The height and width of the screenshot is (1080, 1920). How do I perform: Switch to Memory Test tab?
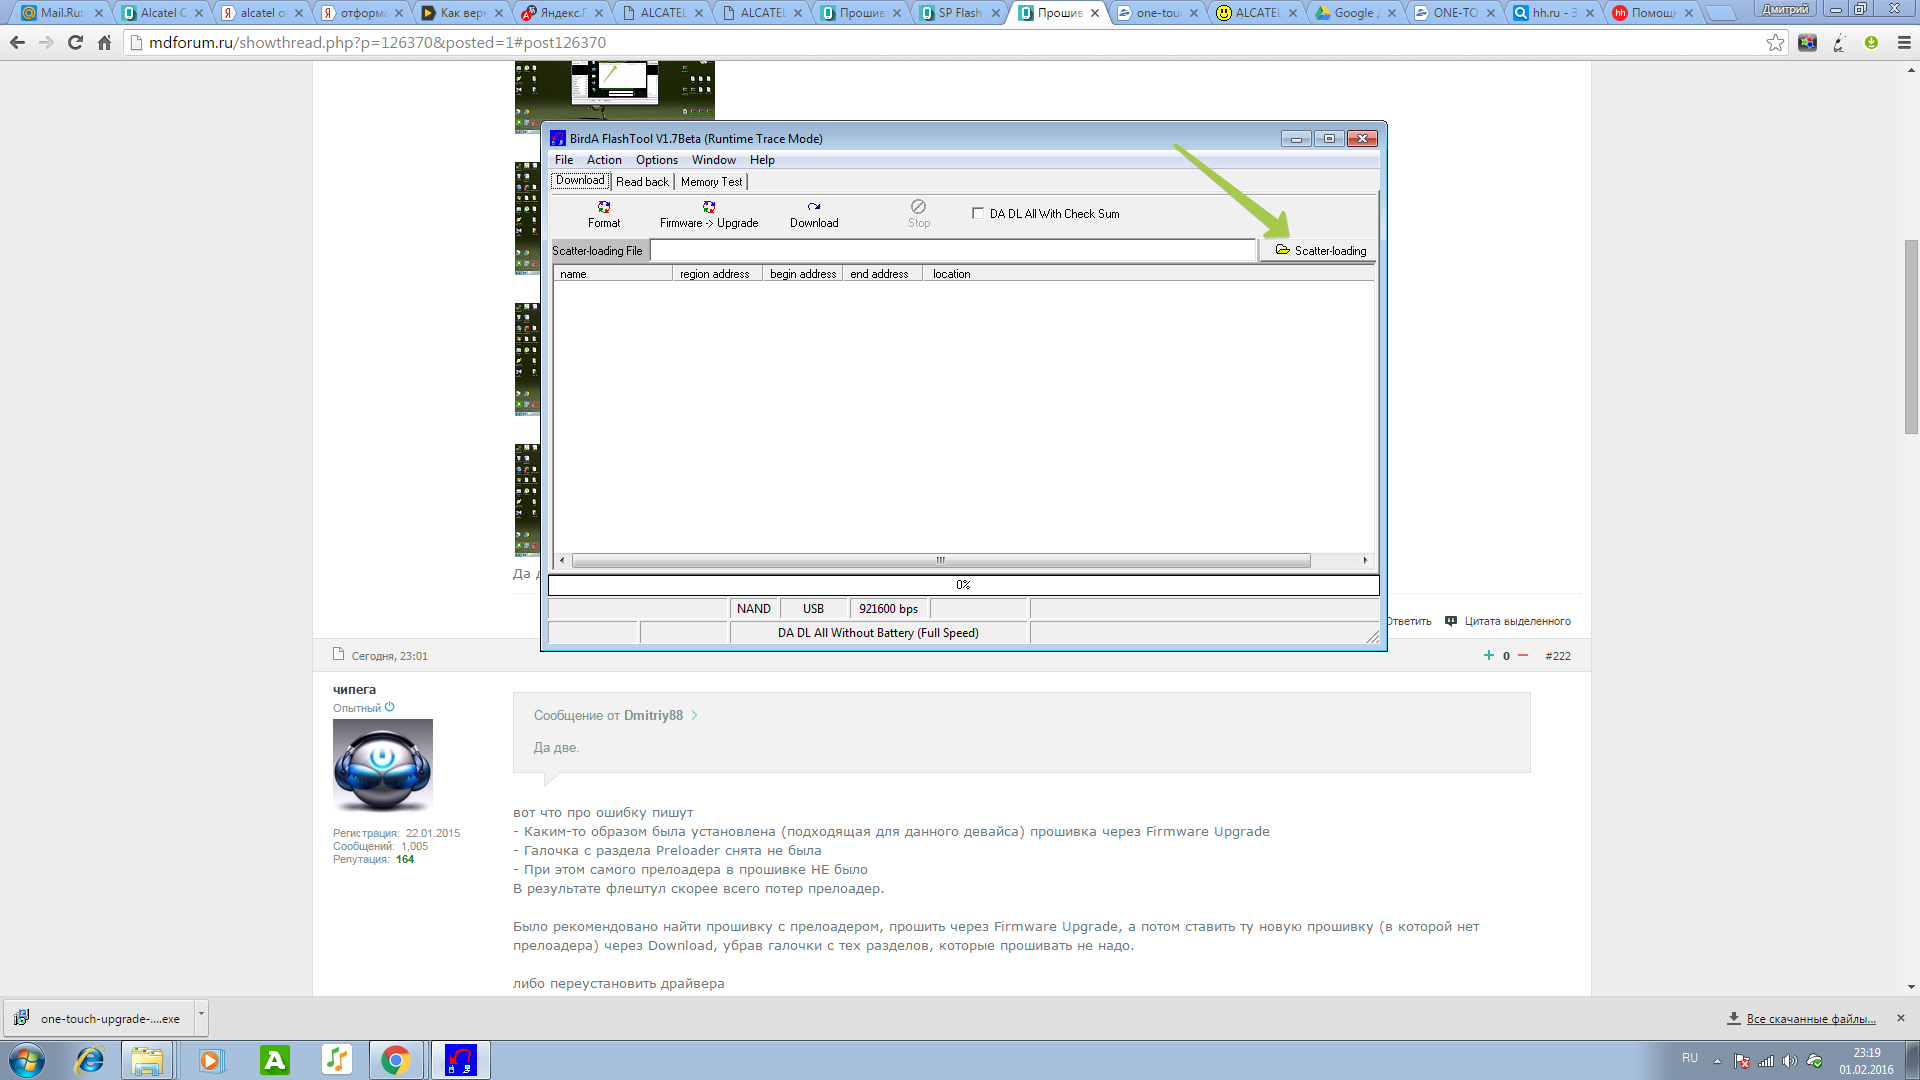[x=711, y=182]
